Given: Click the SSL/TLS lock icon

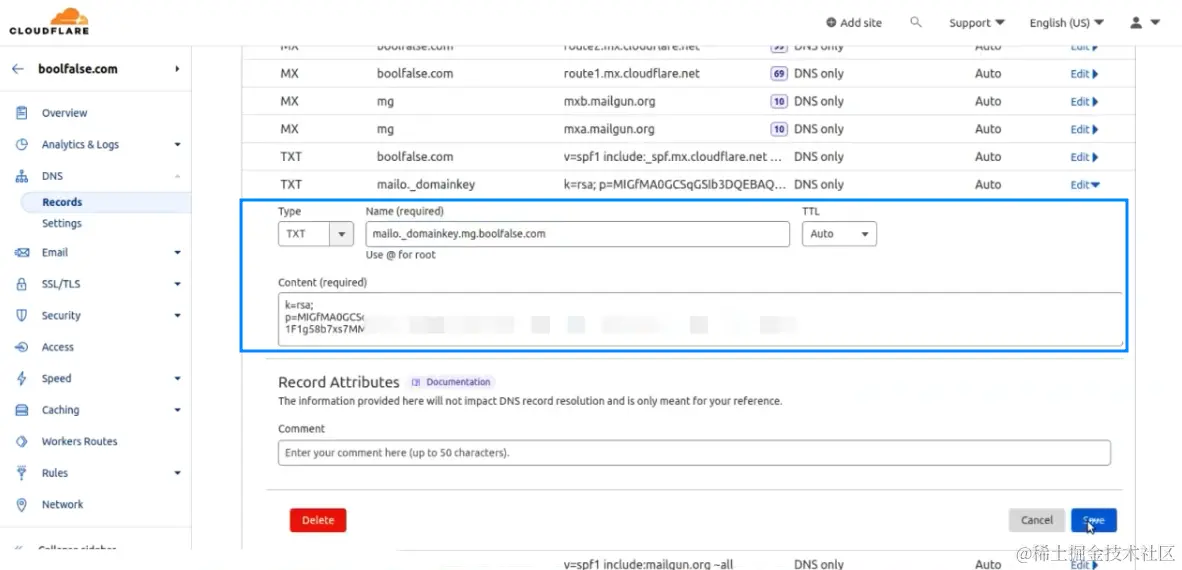Looking at the screenshot, I should (22, 284).
